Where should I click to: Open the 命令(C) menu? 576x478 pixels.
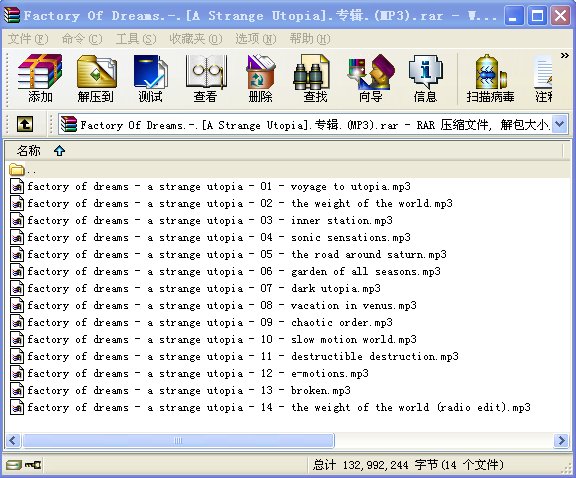tap(82, 39)
